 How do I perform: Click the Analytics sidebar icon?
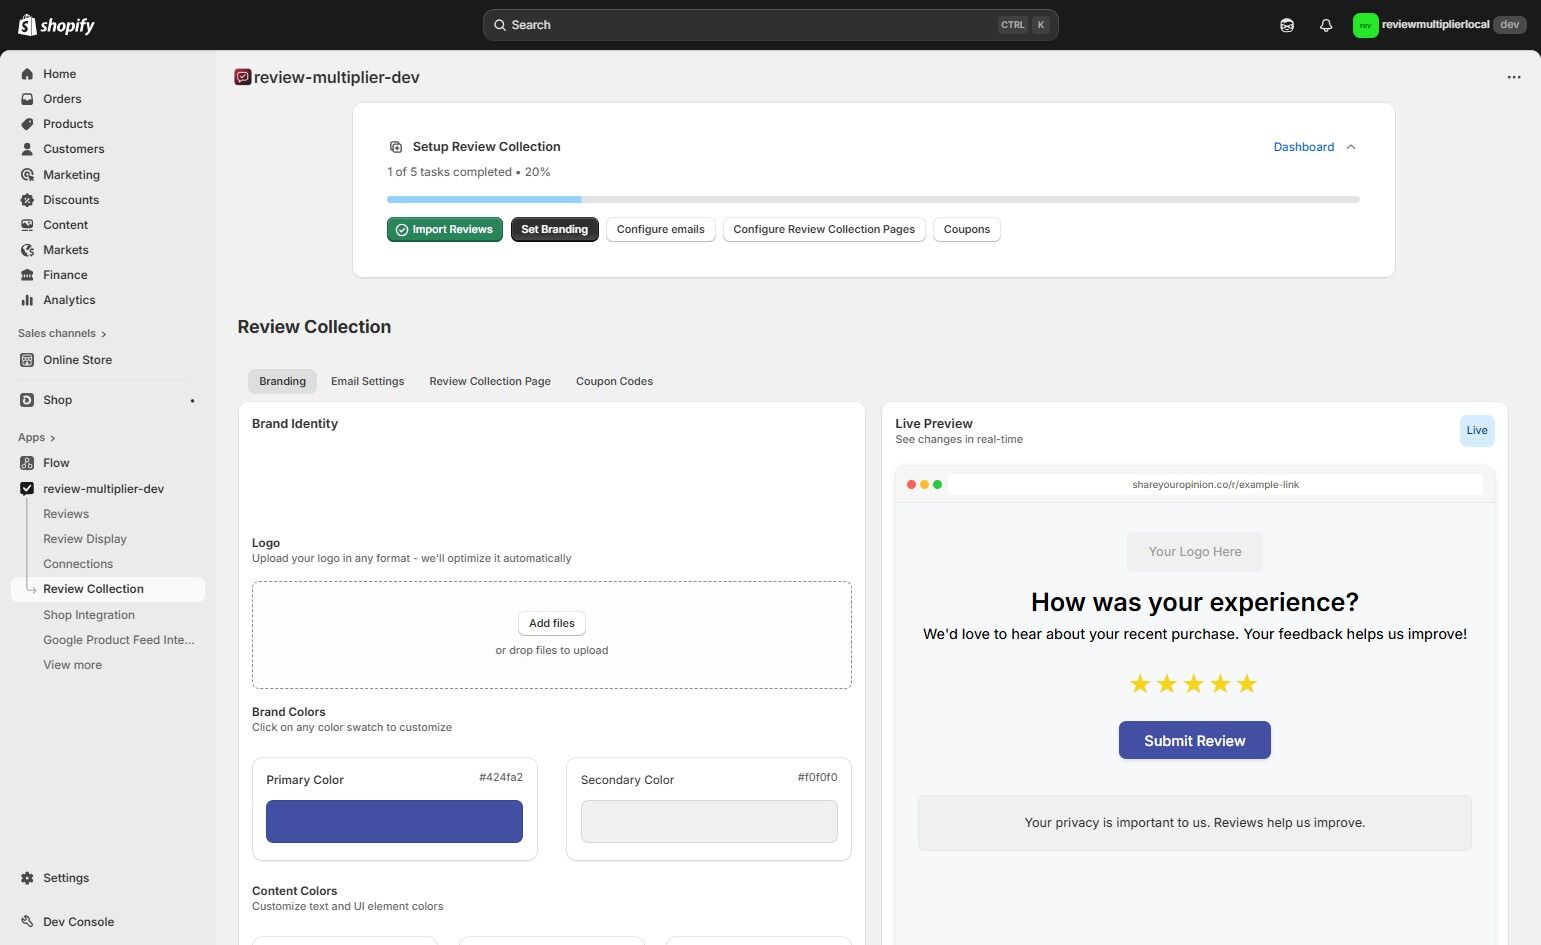[27, 299]
